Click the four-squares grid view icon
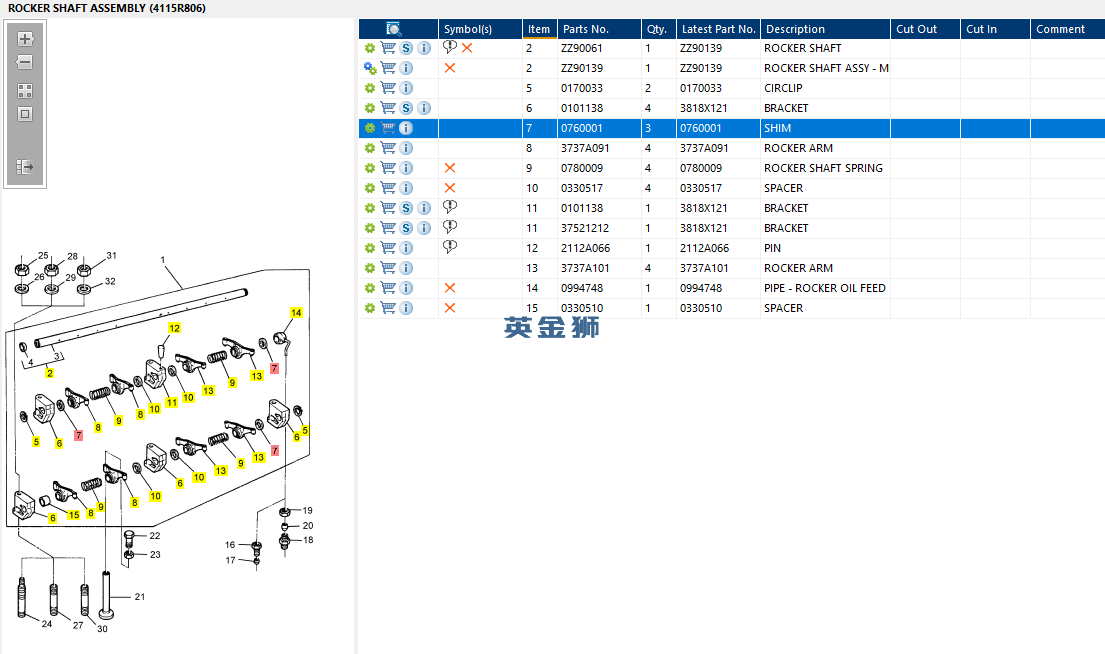Image resolution: width=1105 pixels, height=654 pixels. 25,91
